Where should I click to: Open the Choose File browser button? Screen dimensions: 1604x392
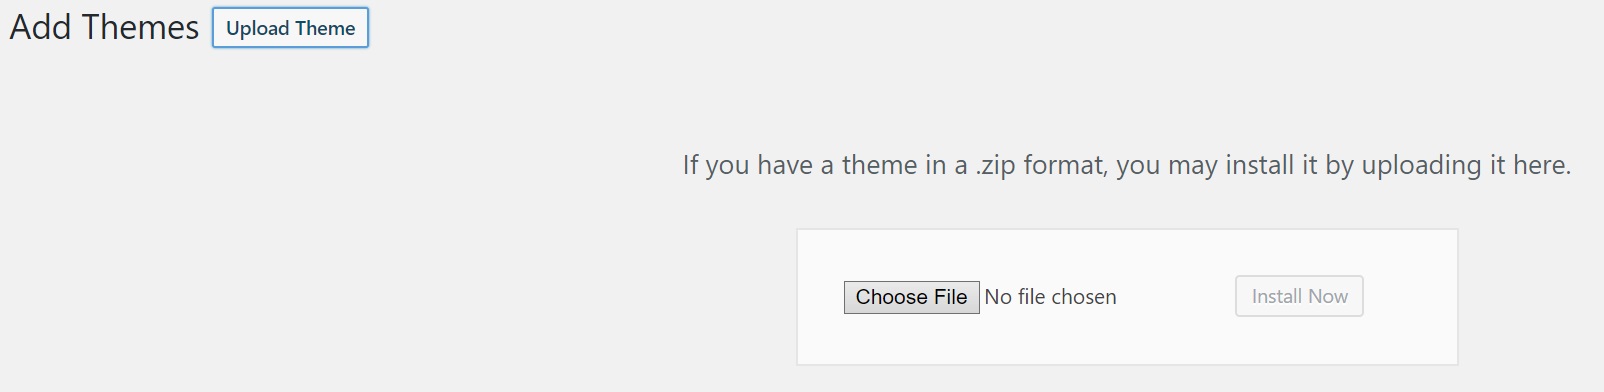coord(911,297)
